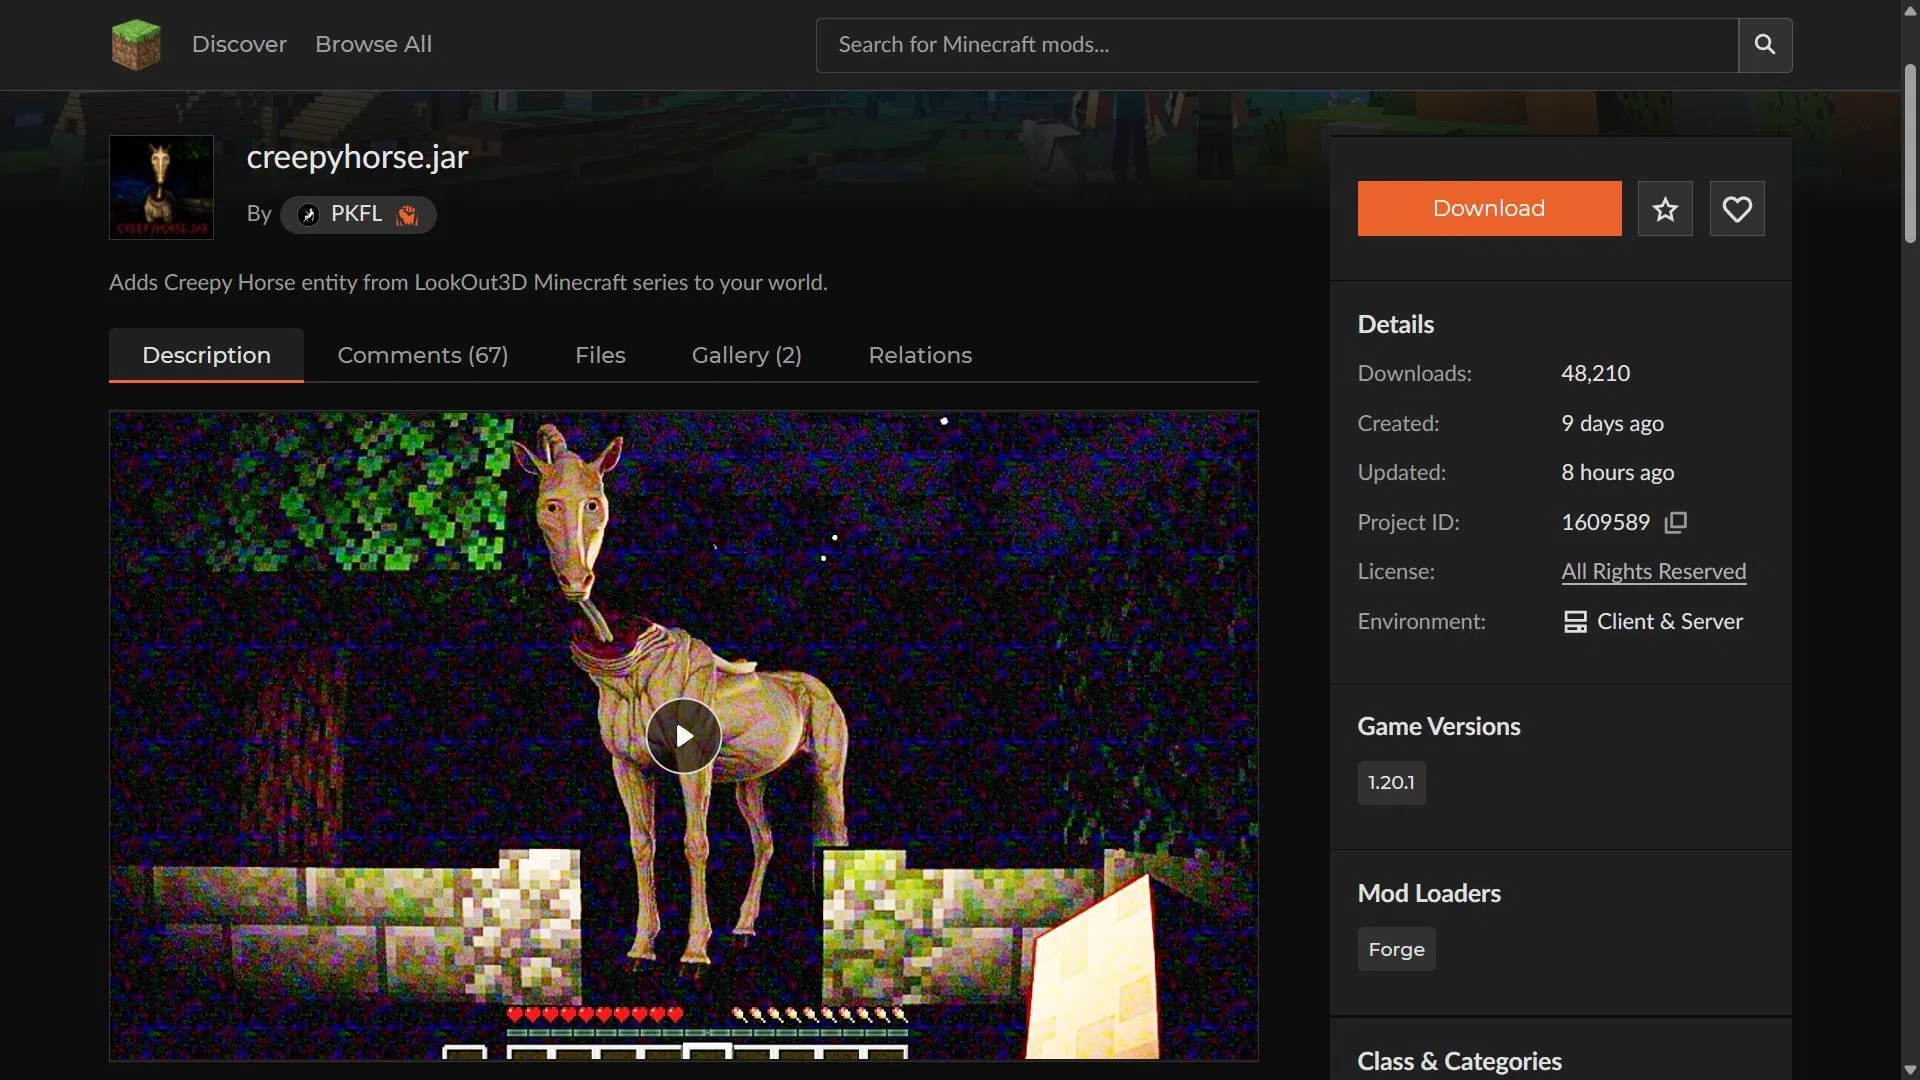
Task: Click the author badge icon next to PKFL
Action: coord(407,215)
